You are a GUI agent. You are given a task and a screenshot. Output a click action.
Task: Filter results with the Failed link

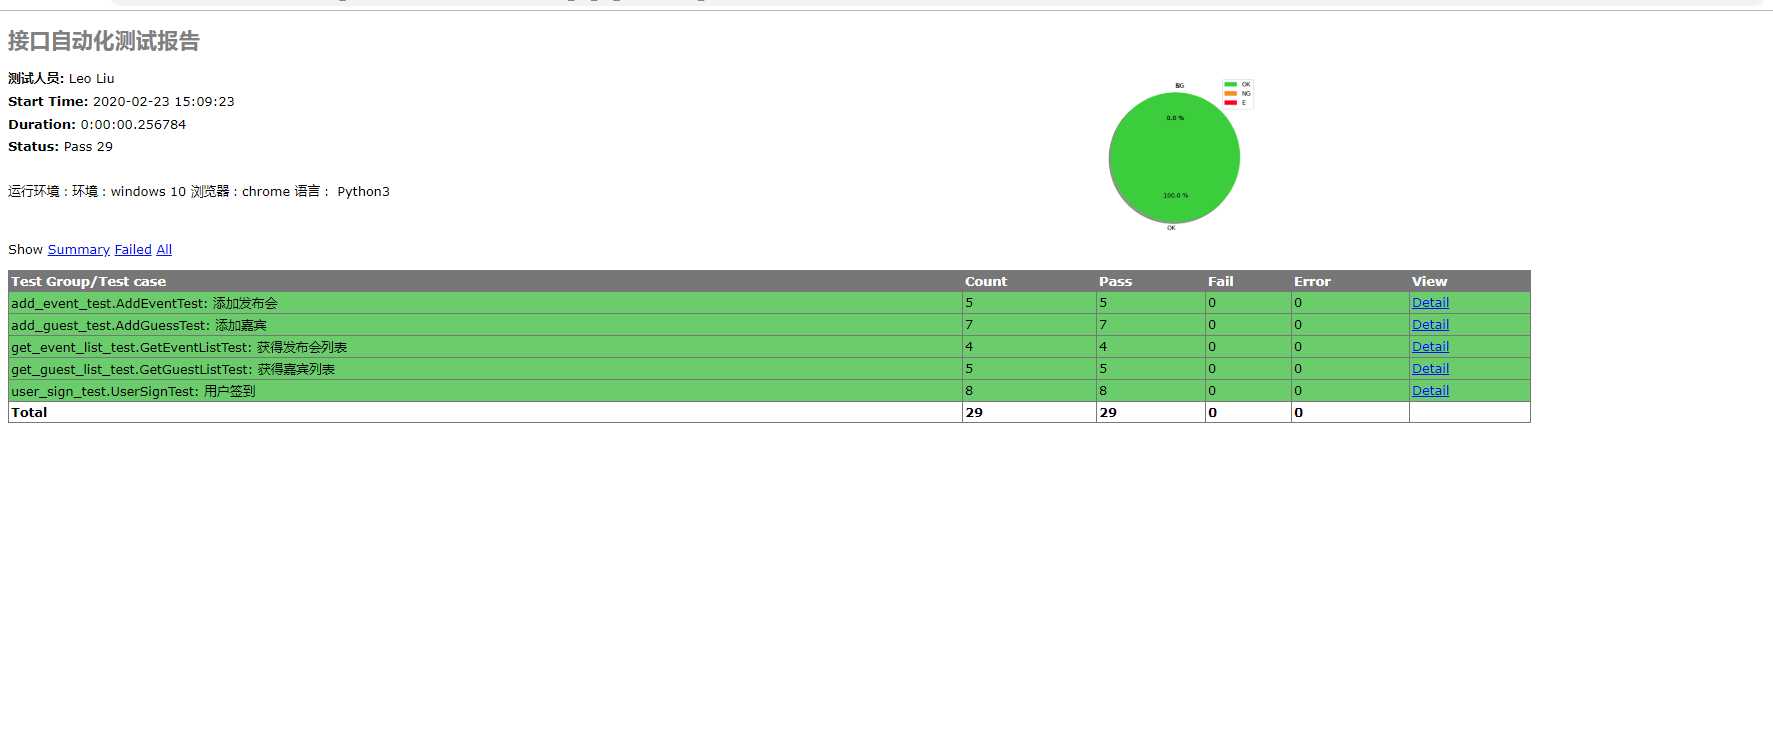pos(133,250)
